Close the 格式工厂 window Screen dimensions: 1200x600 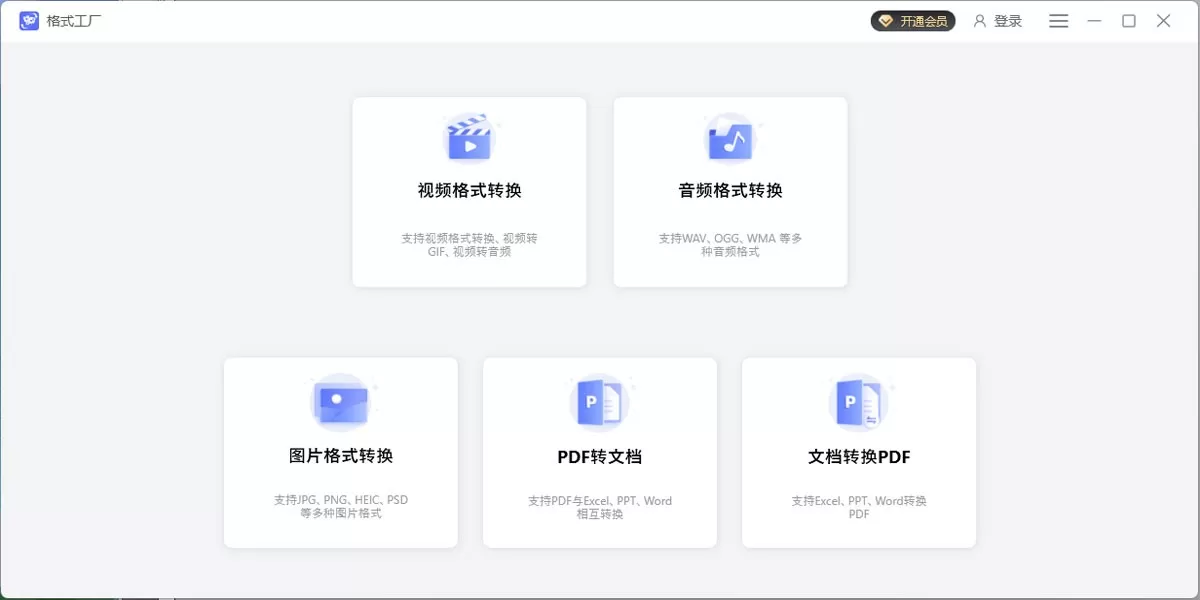(x=1164, y=21)
